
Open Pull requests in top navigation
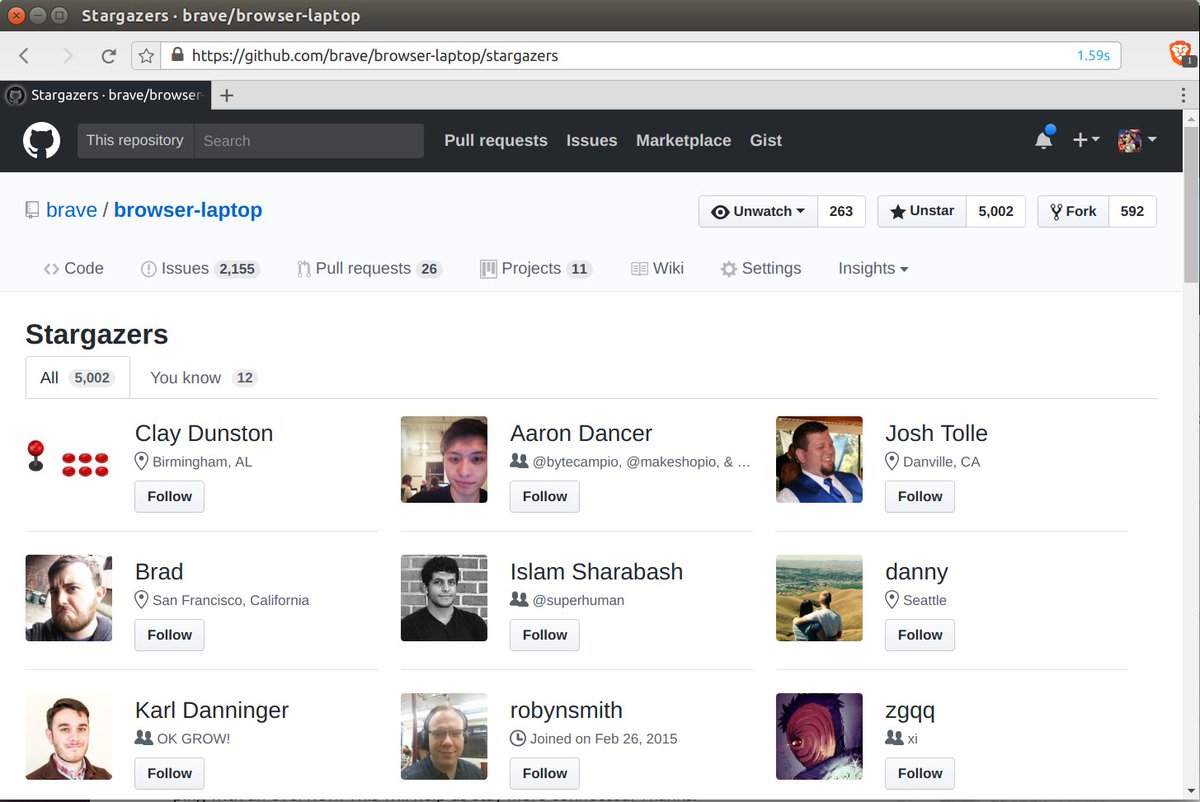(496, 141)
